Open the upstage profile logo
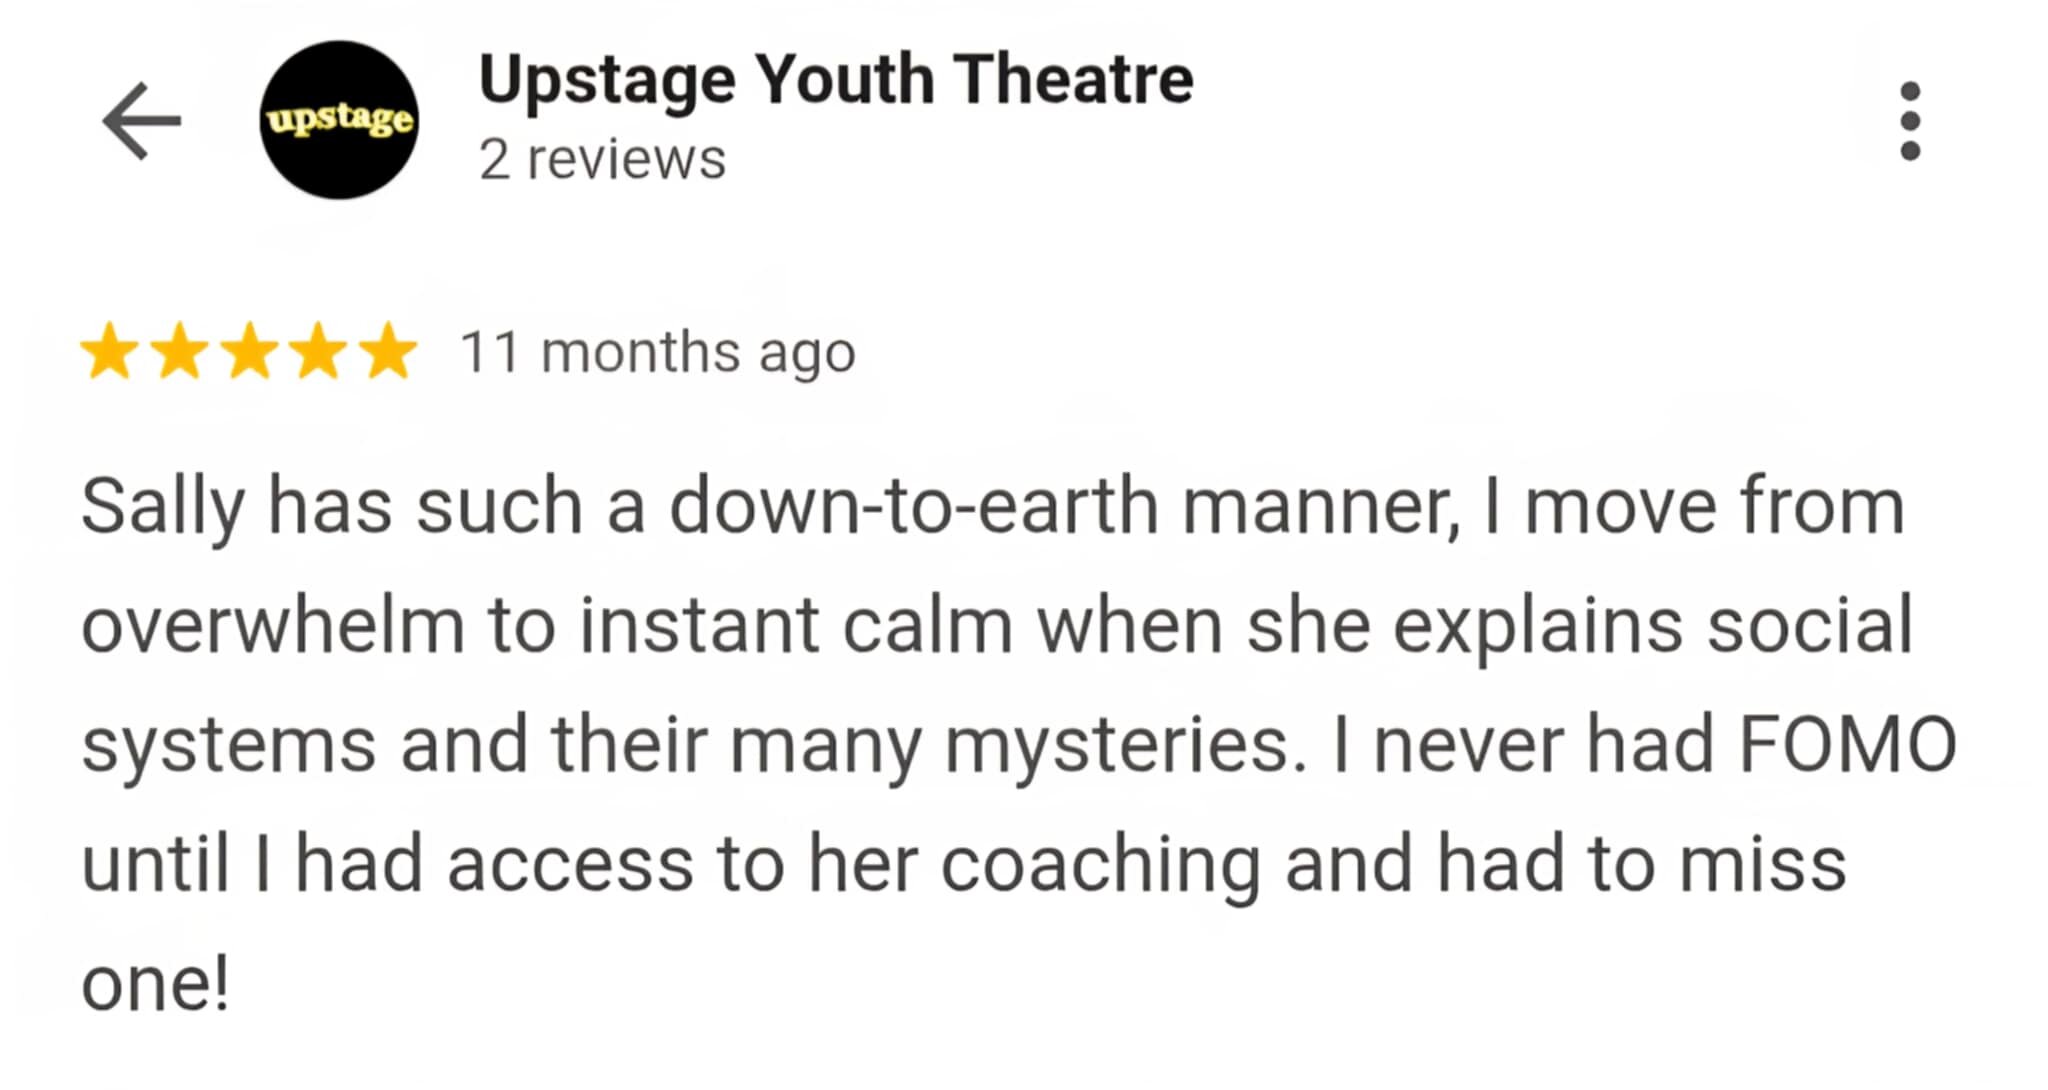This screenshot has width=2048, height=1090. [339, 120]
